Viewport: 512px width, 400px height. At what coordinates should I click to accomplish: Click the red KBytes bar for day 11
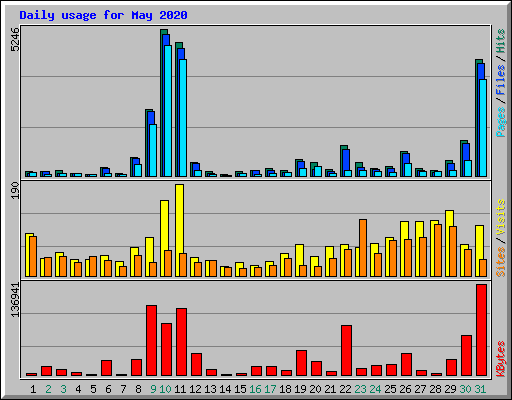click(181, 342)
